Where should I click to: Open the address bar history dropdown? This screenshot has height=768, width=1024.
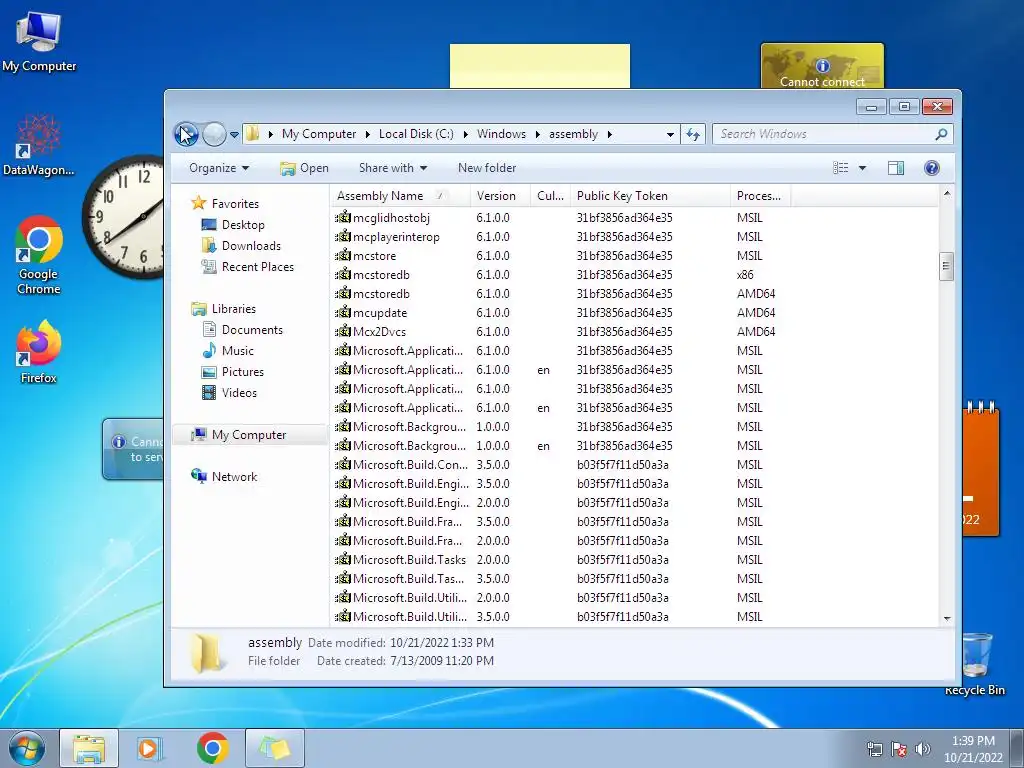[x=670, y=135]
